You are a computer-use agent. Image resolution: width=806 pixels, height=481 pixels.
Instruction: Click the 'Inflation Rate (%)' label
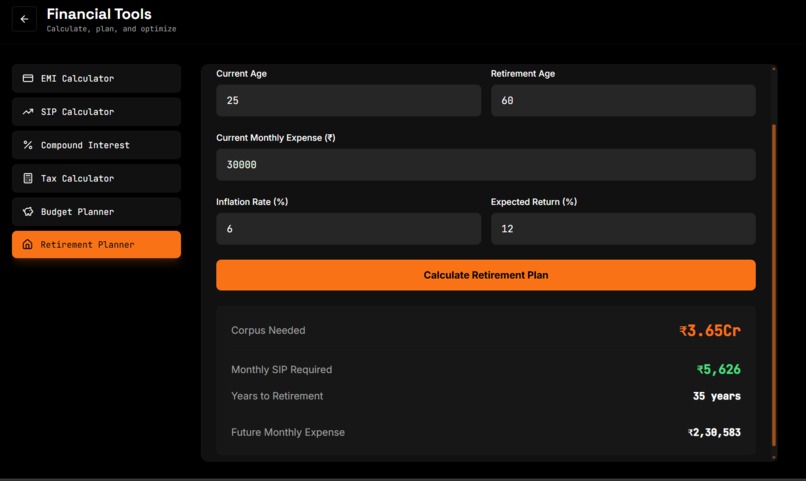pyautogui.click(x=252, y=202)
